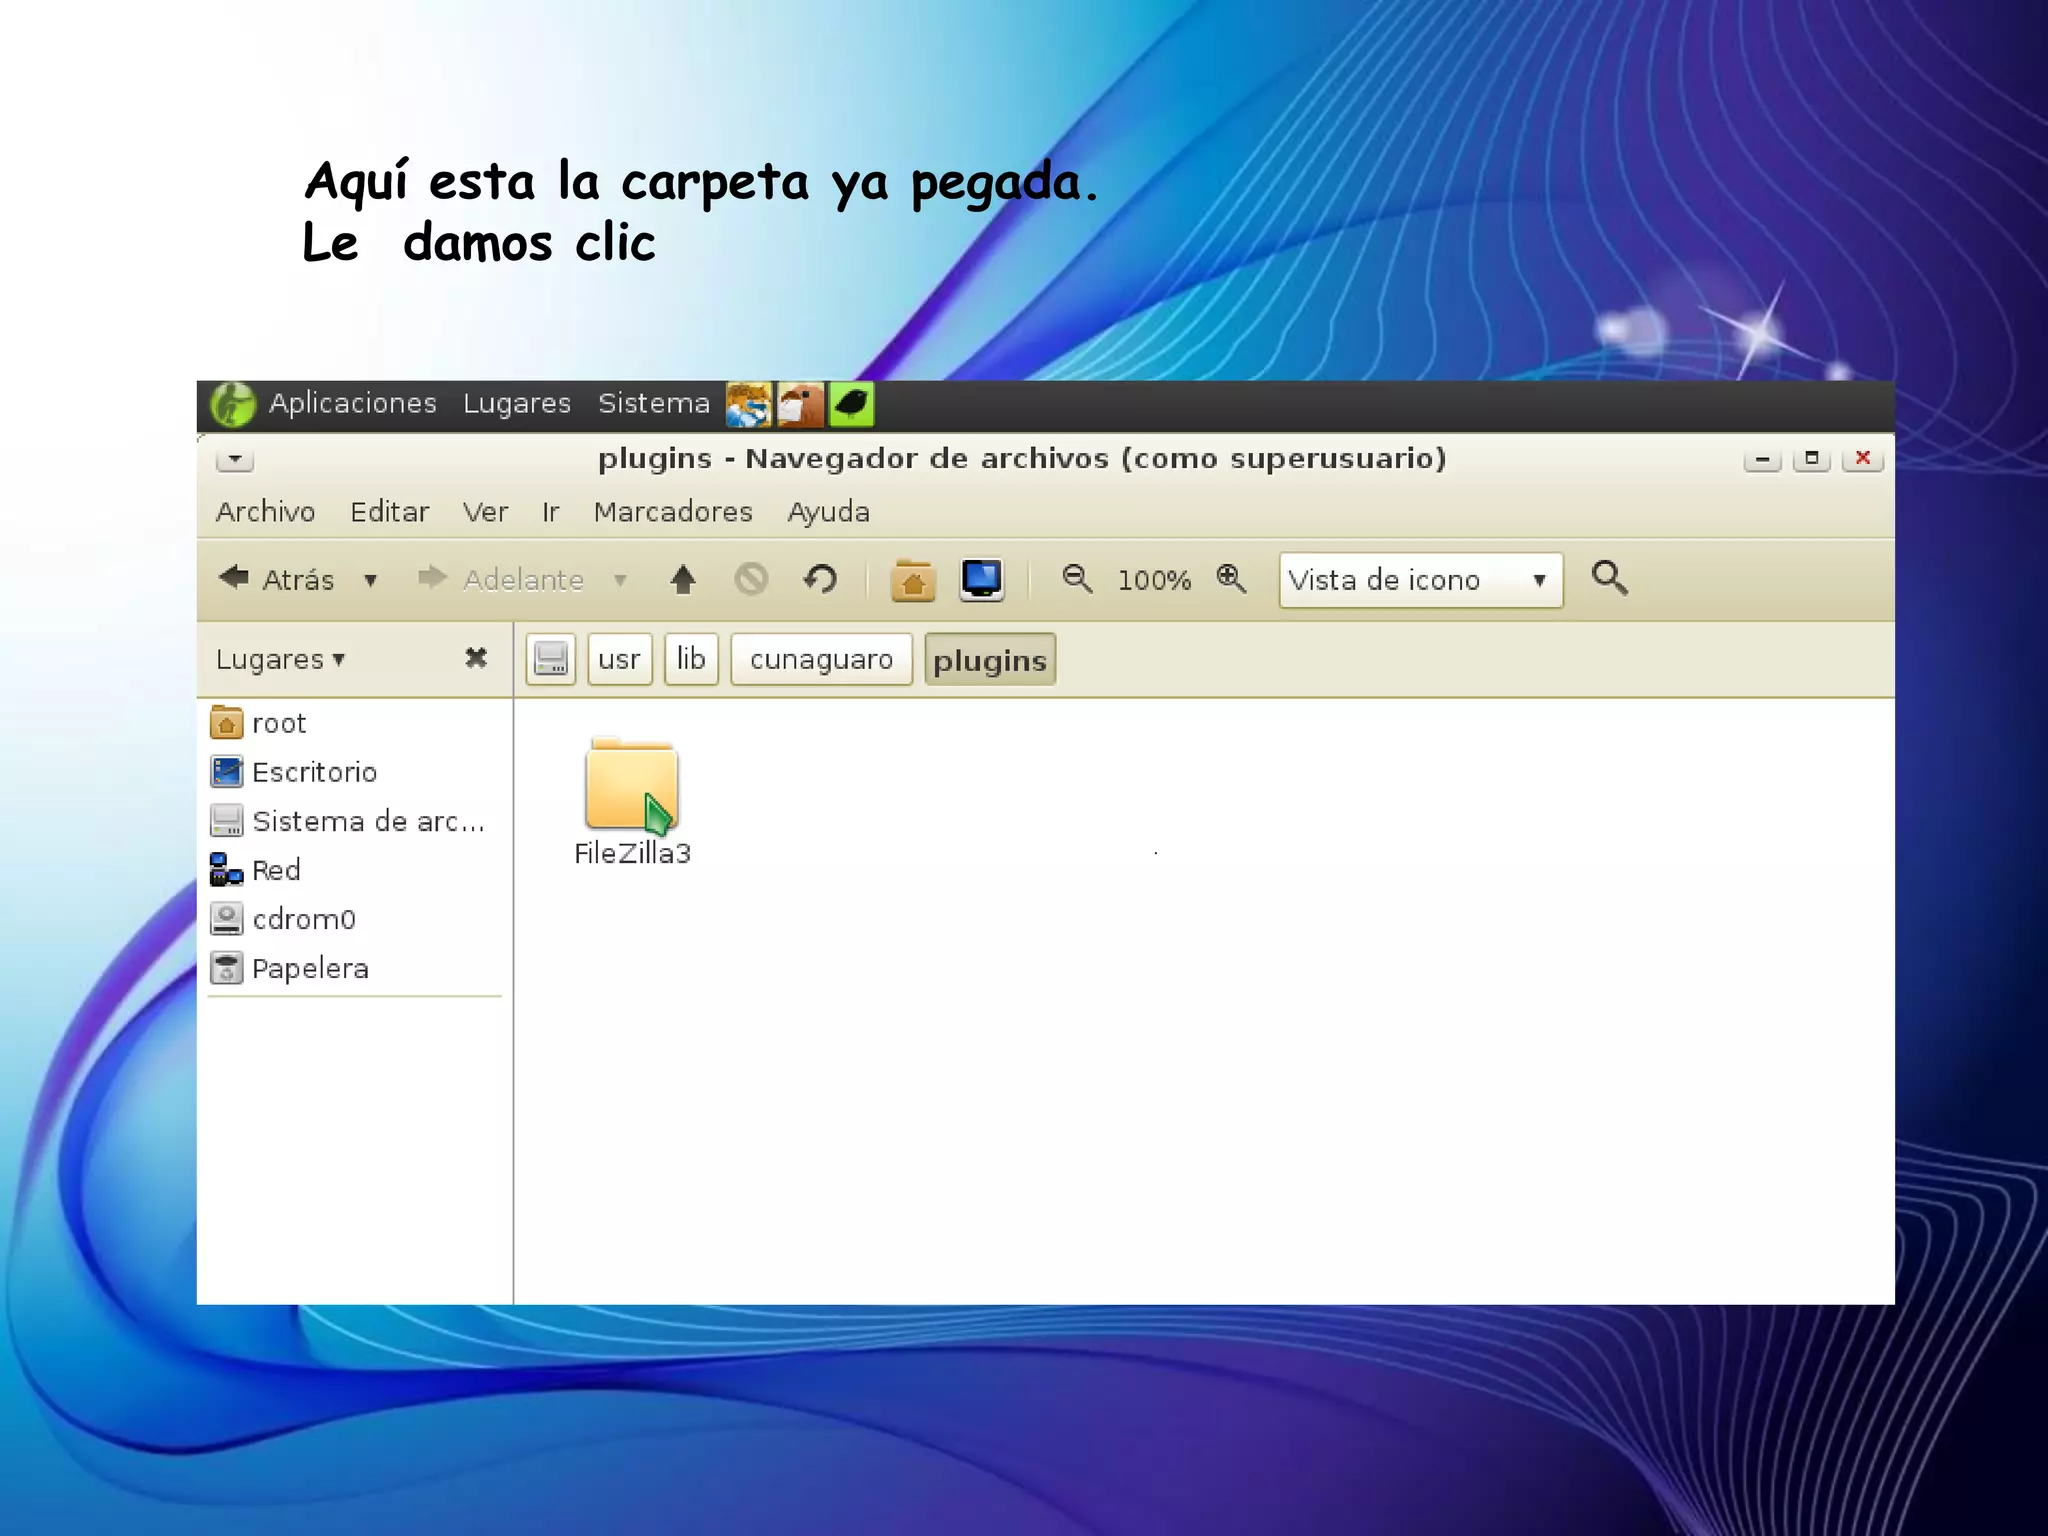Image resolution: width=2048 pixels, height=1536 pixels.
Task: Open search with the magnifying glass icon
Action: [1609, 578]
